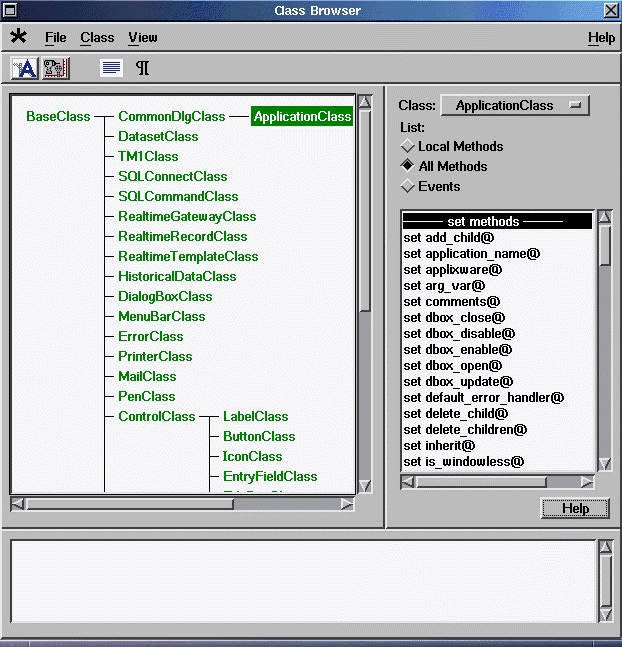The width and height of the screenshot is (622, 647).
Task: Open the View menu
Action: (142, 37)
